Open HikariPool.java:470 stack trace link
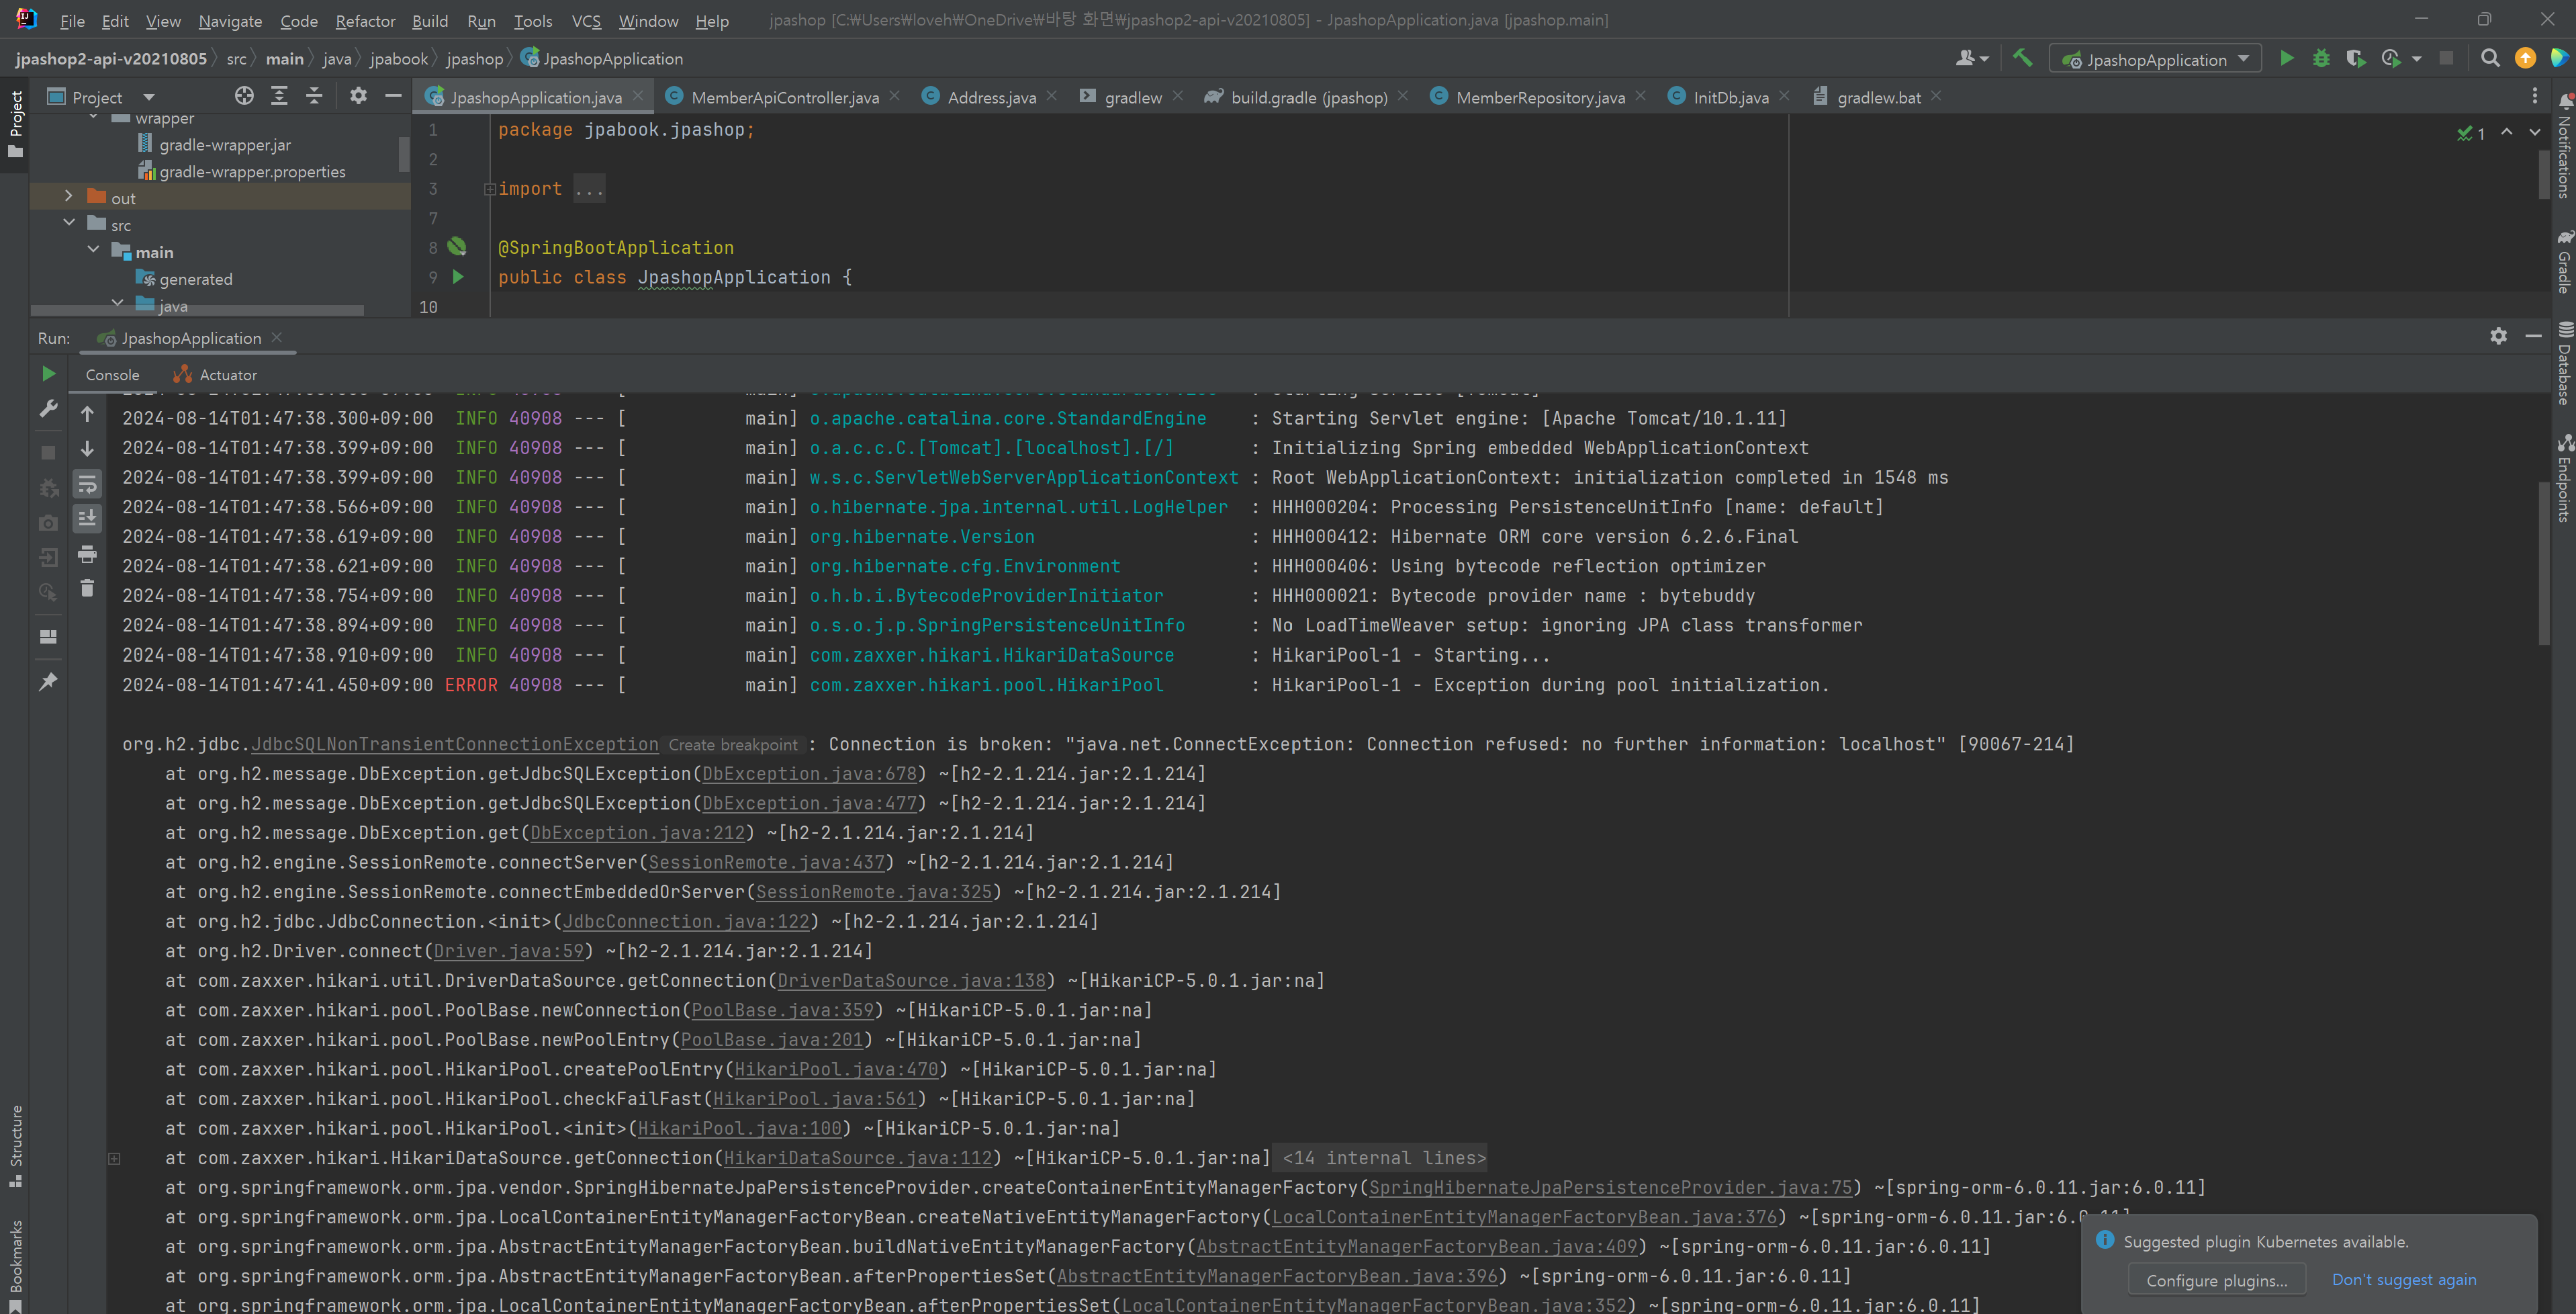 tap(836, 1069)
